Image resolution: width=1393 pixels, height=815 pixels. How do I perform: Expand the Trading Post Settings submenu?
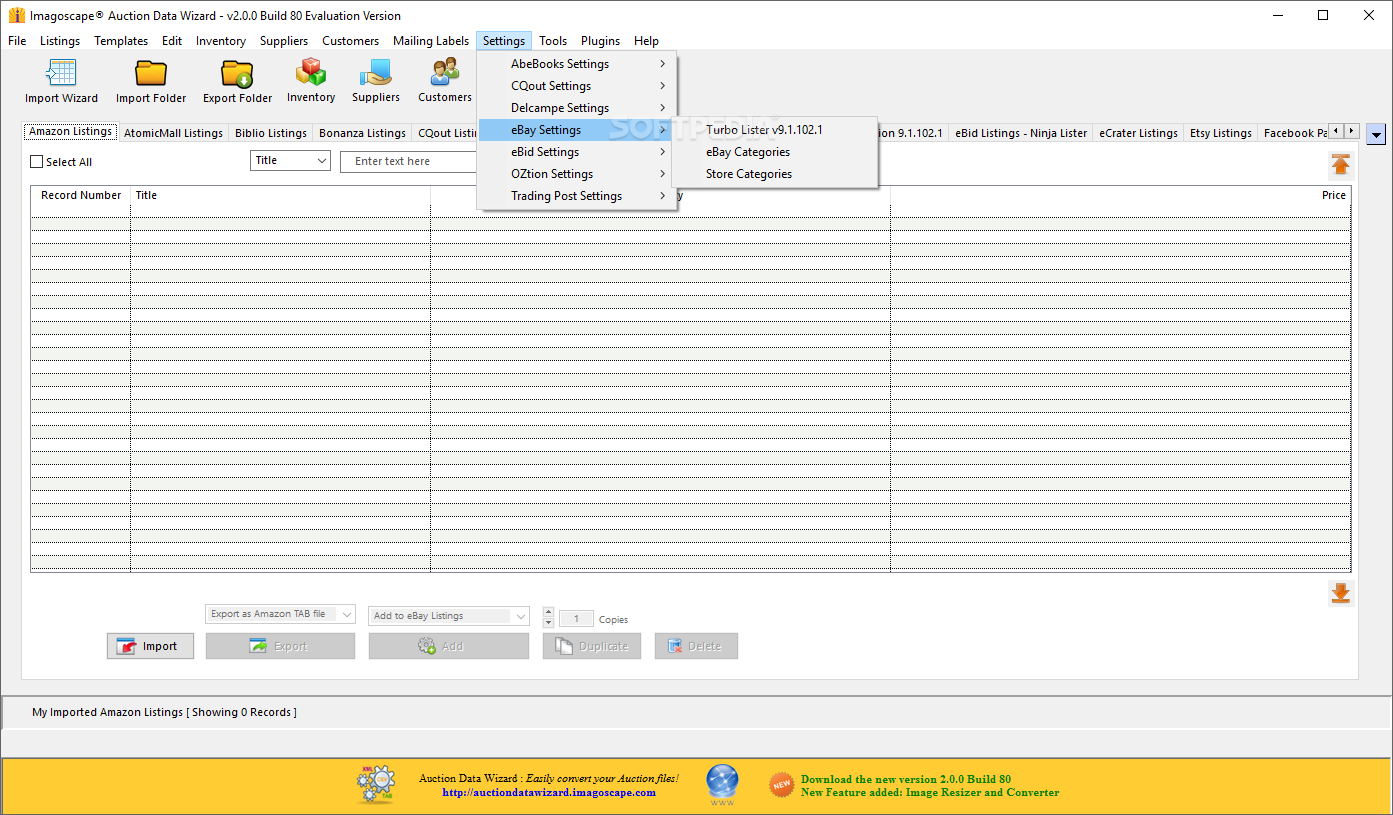tap(578, 196)
